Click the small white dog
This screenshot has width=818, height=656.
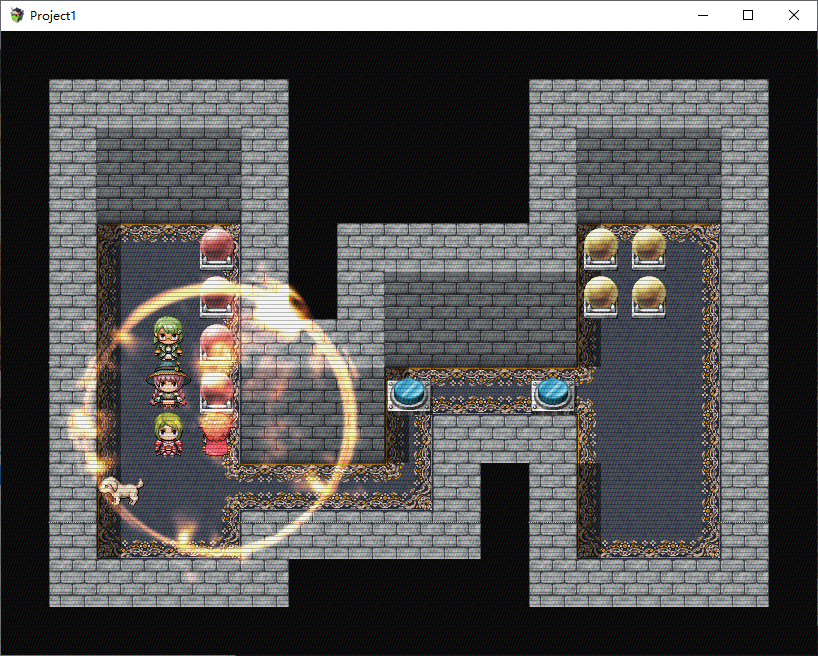[122, 491]
